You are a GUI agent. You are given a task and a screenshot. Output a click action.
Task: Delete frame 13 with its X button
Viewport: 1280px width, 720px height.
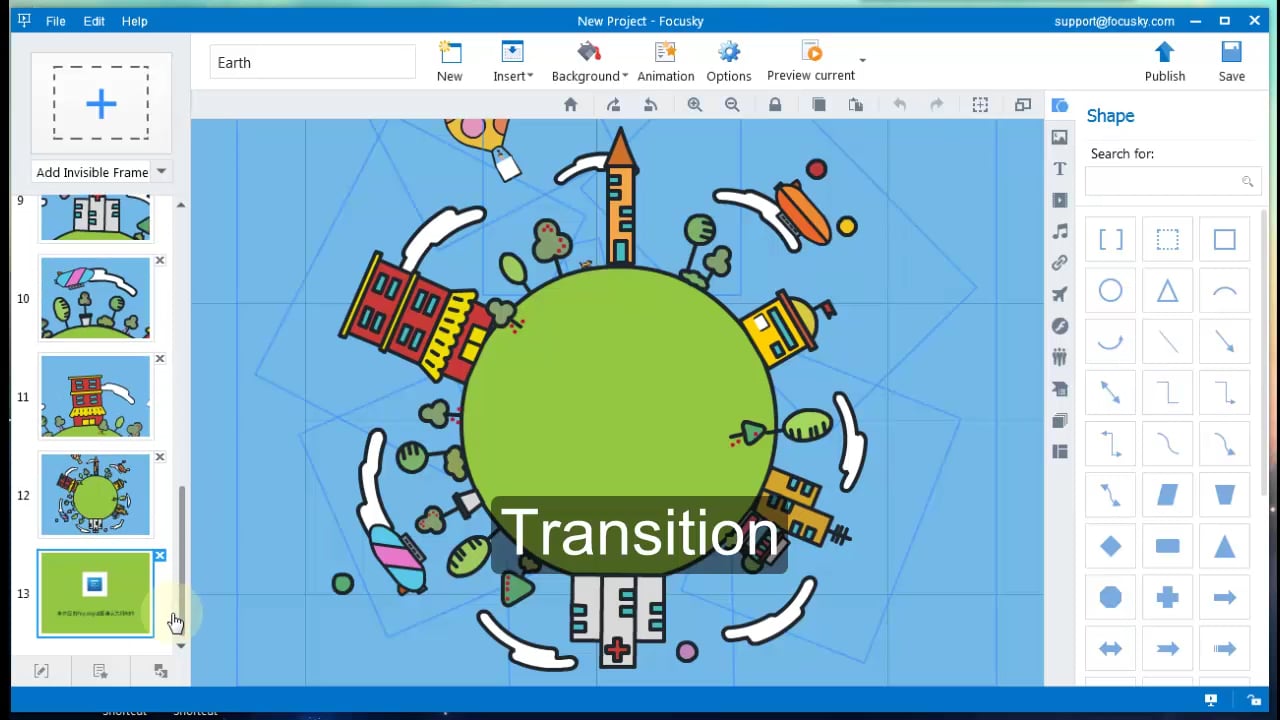point(160,556)
